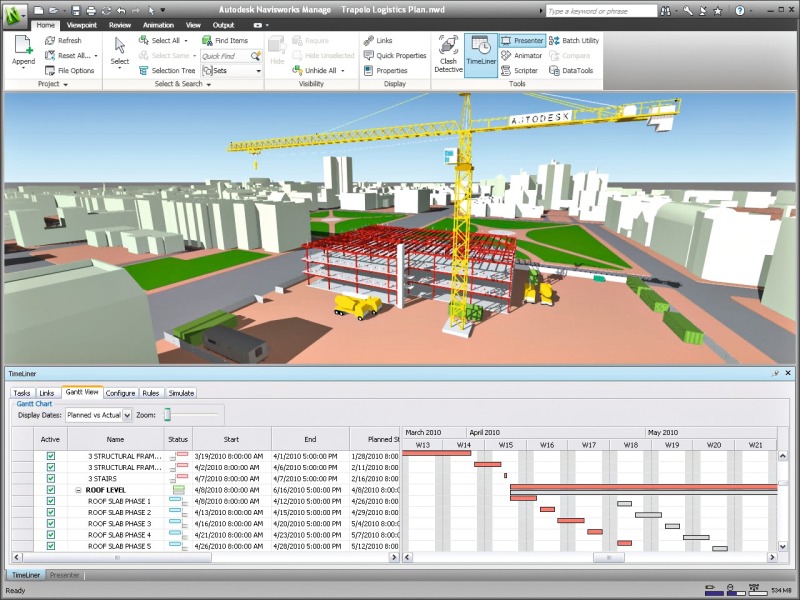This screenshot has width=800, height=600.
Task: Click the Print icon in quick access toolbar
Action: tap(91, 10)
